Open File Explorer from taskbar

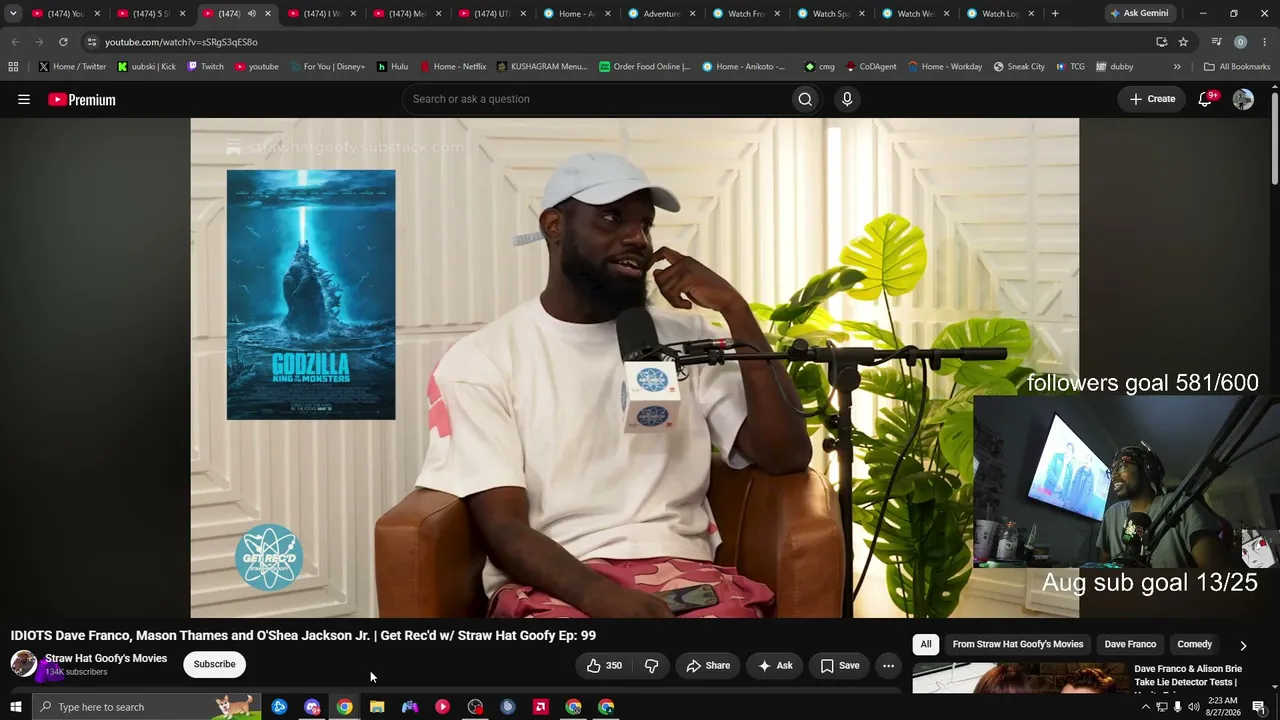tap(377, 707)
